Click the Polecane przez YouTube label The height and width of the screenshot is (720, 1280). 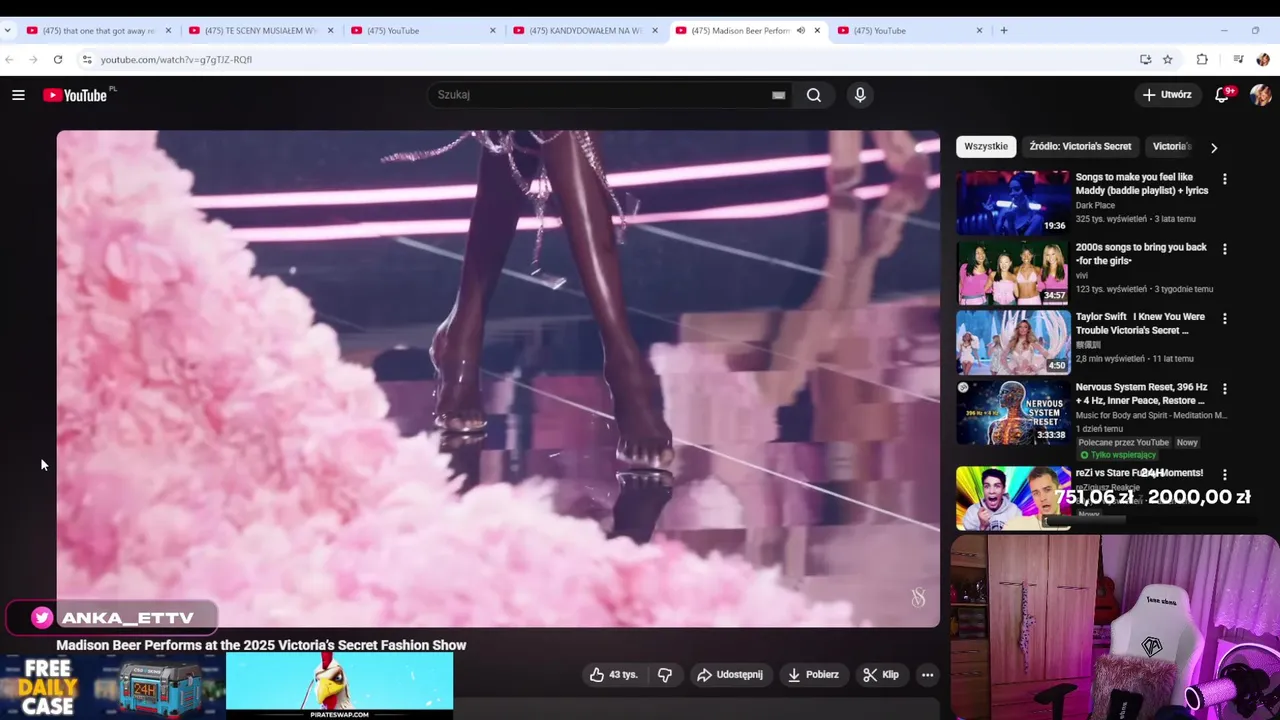click(1124, 442)
